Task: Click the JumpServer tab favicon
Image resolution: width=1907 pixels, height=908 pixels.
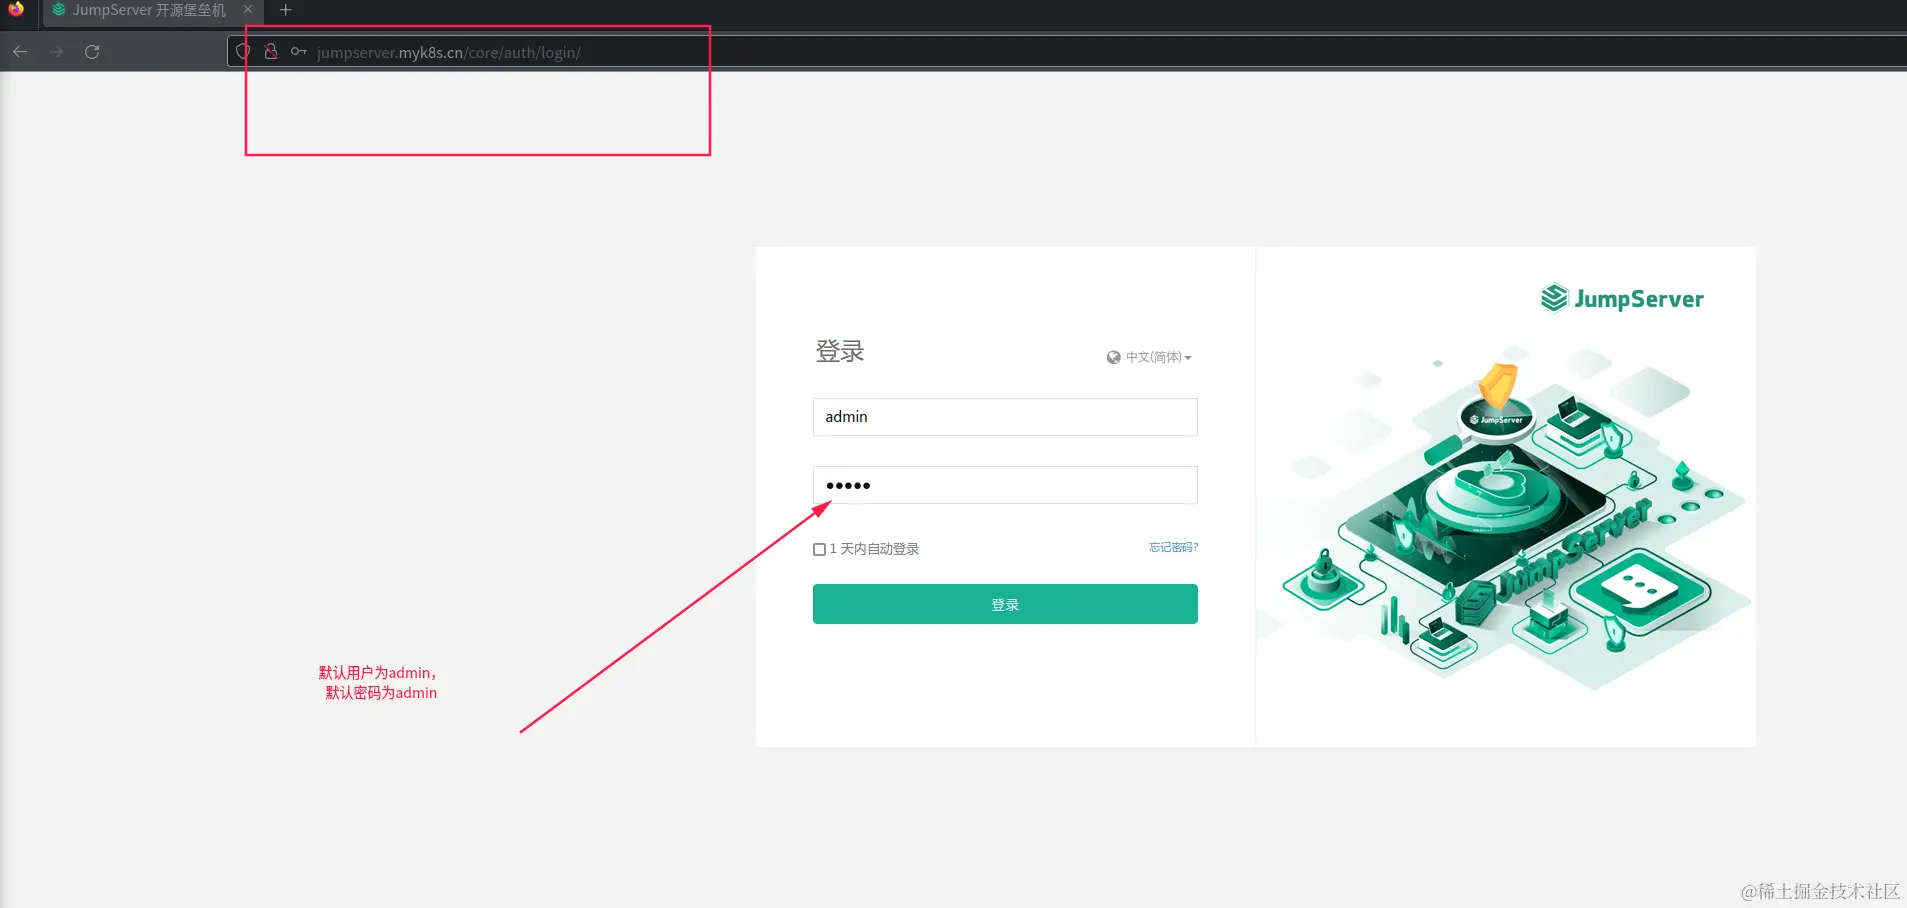Action: tap(59, 10)
